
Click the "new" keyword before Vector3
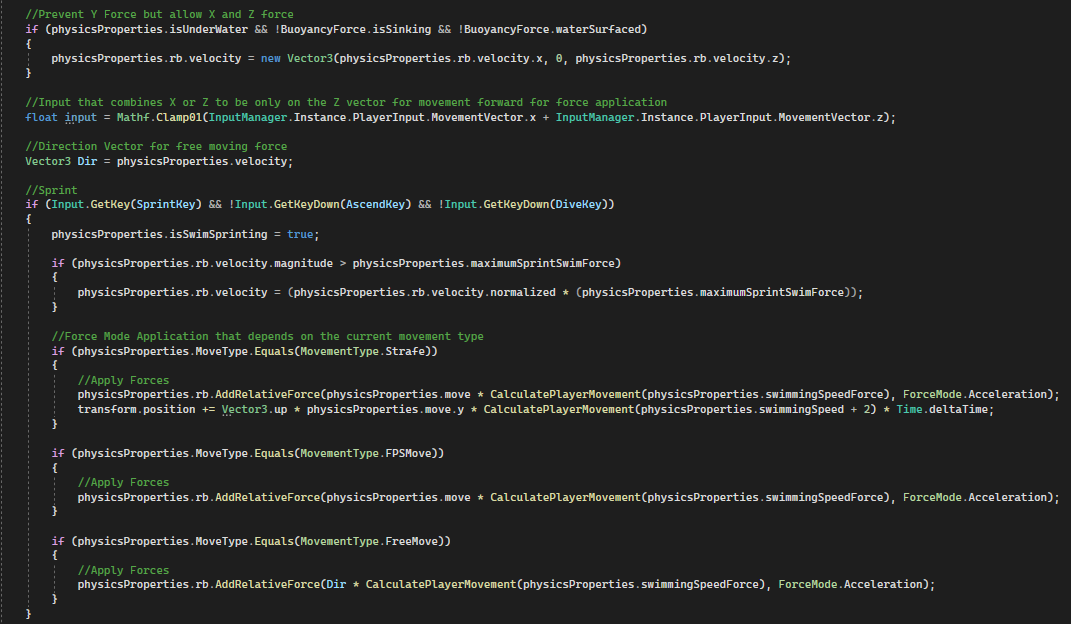[270, 59]
